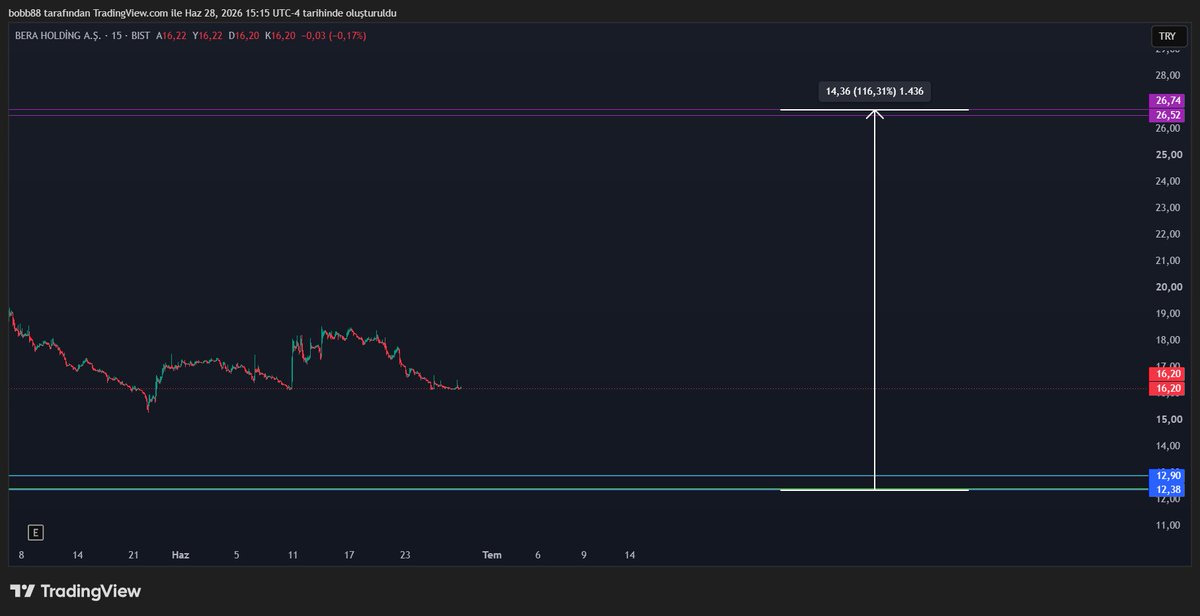Image resolution: width=1200 pixels, height=616 pixels.
Task: Click the 12,90 blue price label
Action: (1167, 475)
